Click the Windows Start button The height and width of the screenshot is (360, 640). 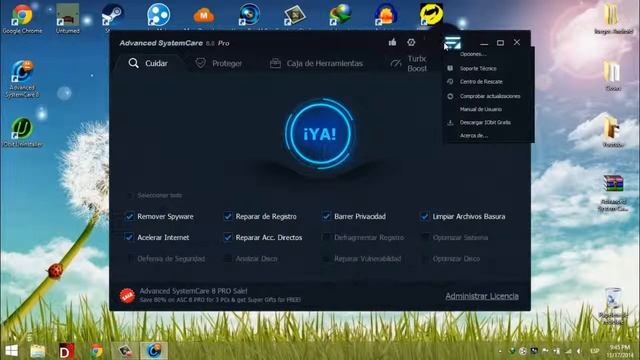(x=11, y=351)
